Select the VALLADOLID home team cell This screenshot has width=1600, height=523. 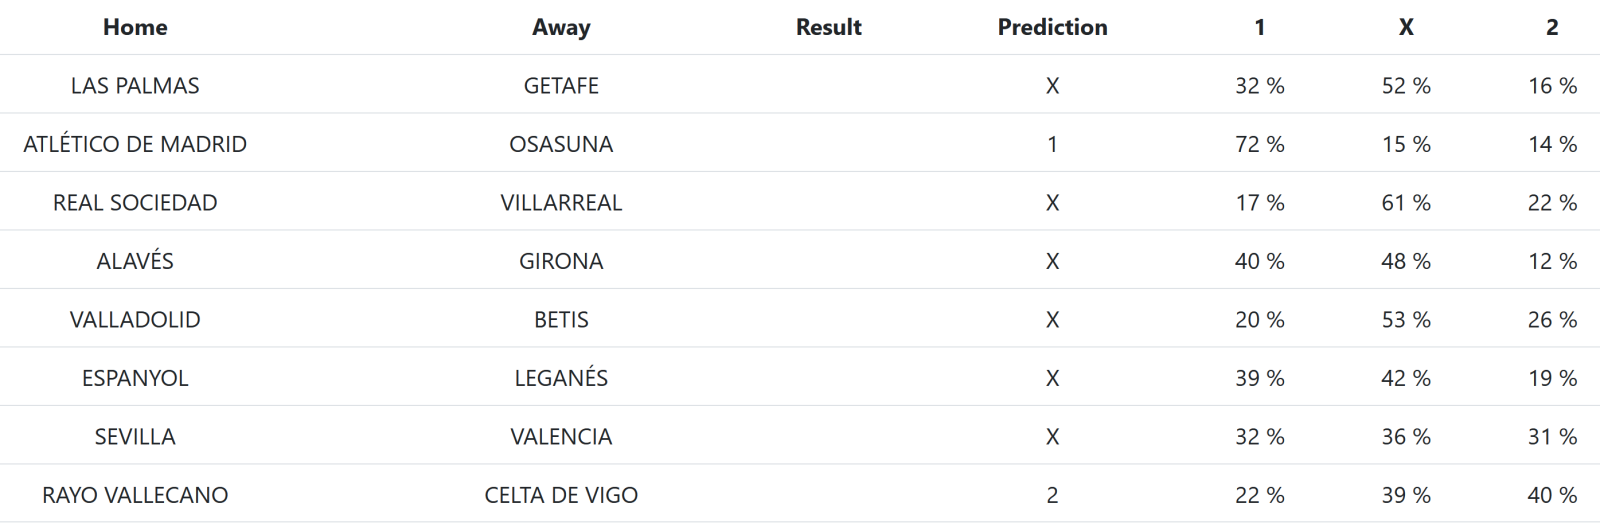click(x=135, y=320)
